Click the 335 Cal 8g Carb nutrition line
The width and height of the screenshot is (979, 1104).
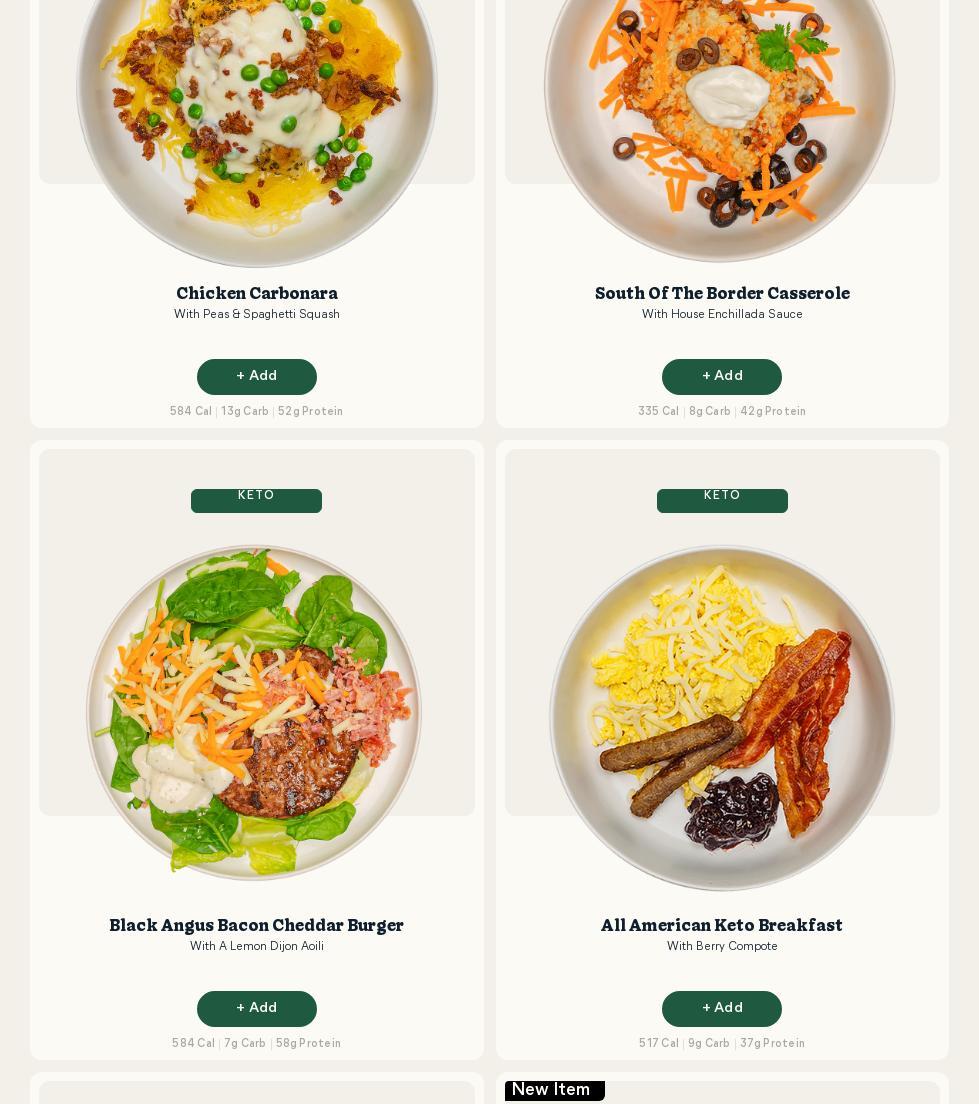point(722,411)
